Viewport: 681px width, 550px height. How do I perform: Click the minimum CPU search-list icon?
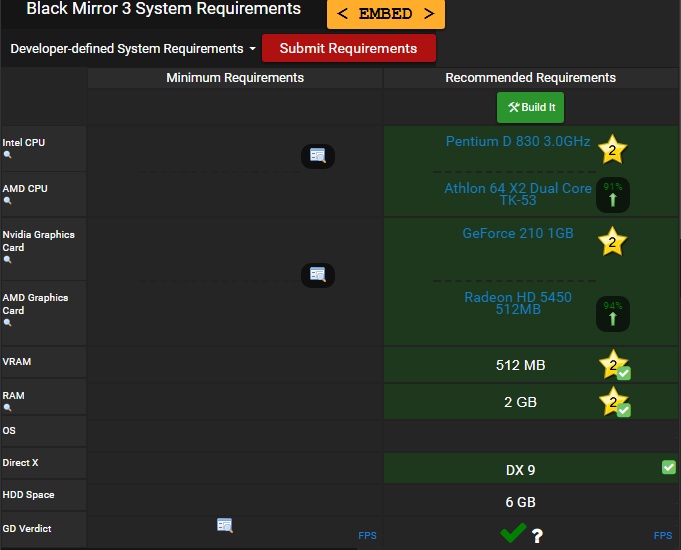coord(318,156)
